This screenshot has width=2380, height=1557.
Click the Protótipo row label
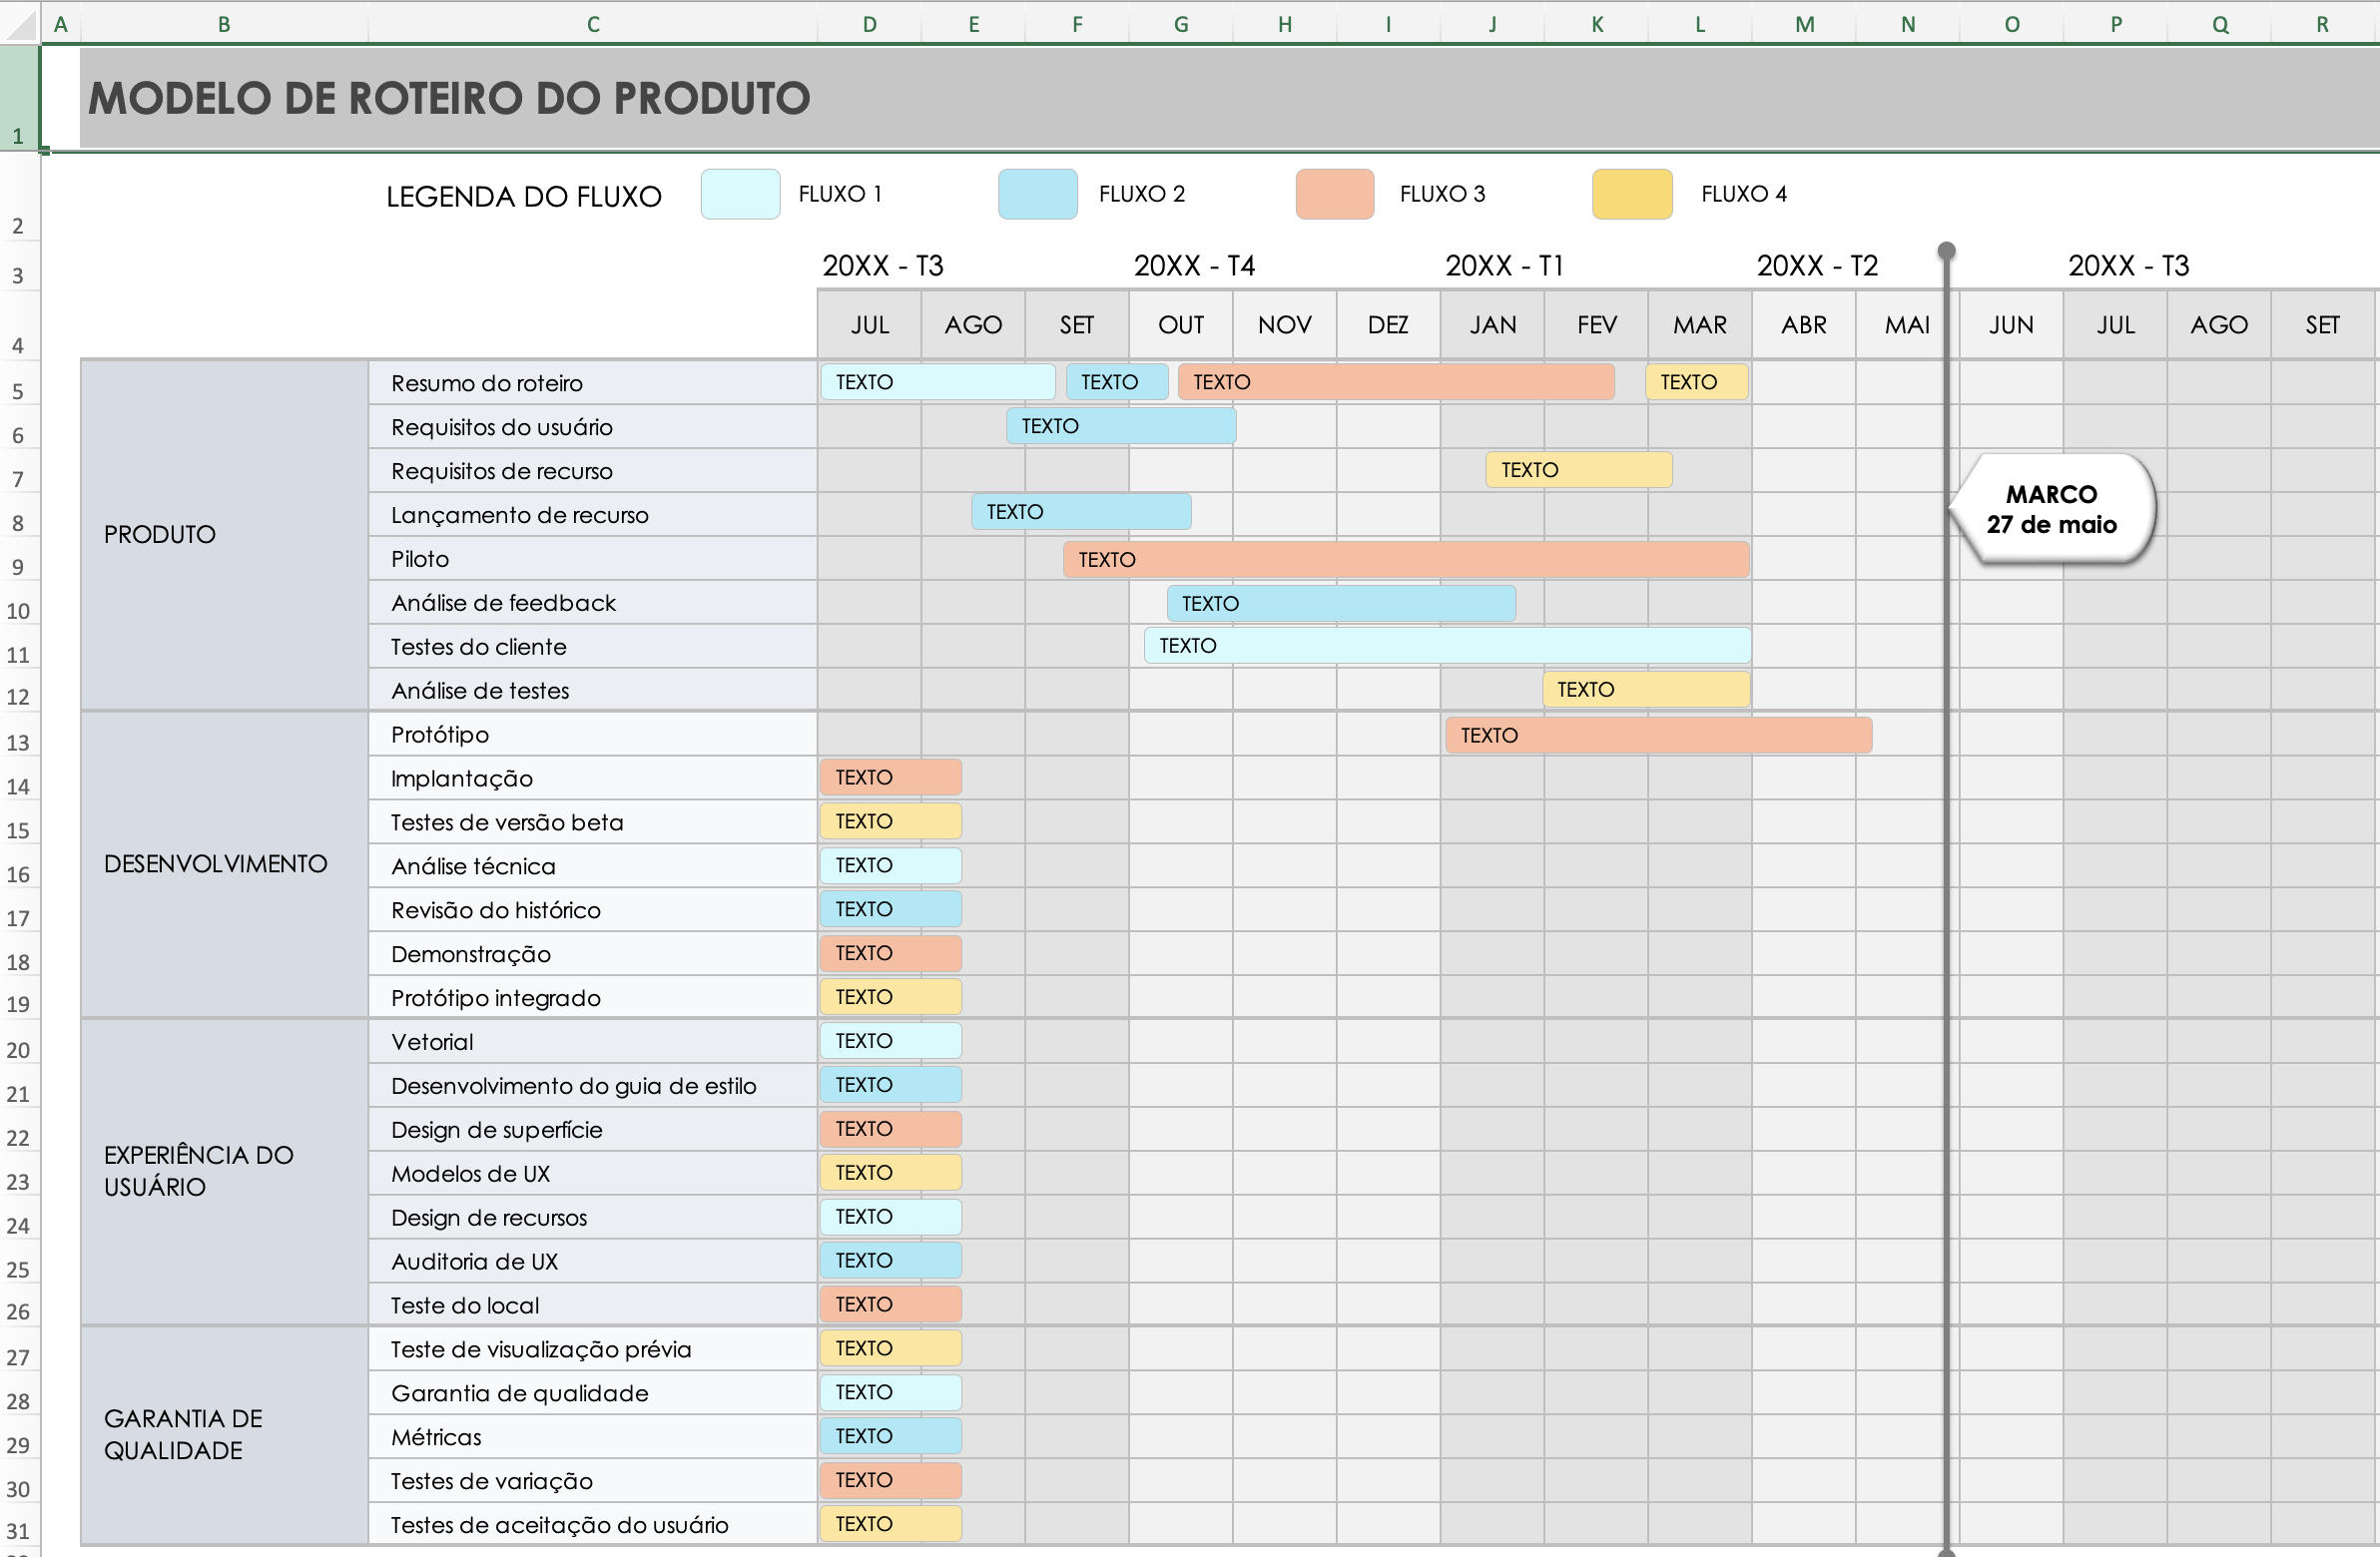click(x=440, y=735)
